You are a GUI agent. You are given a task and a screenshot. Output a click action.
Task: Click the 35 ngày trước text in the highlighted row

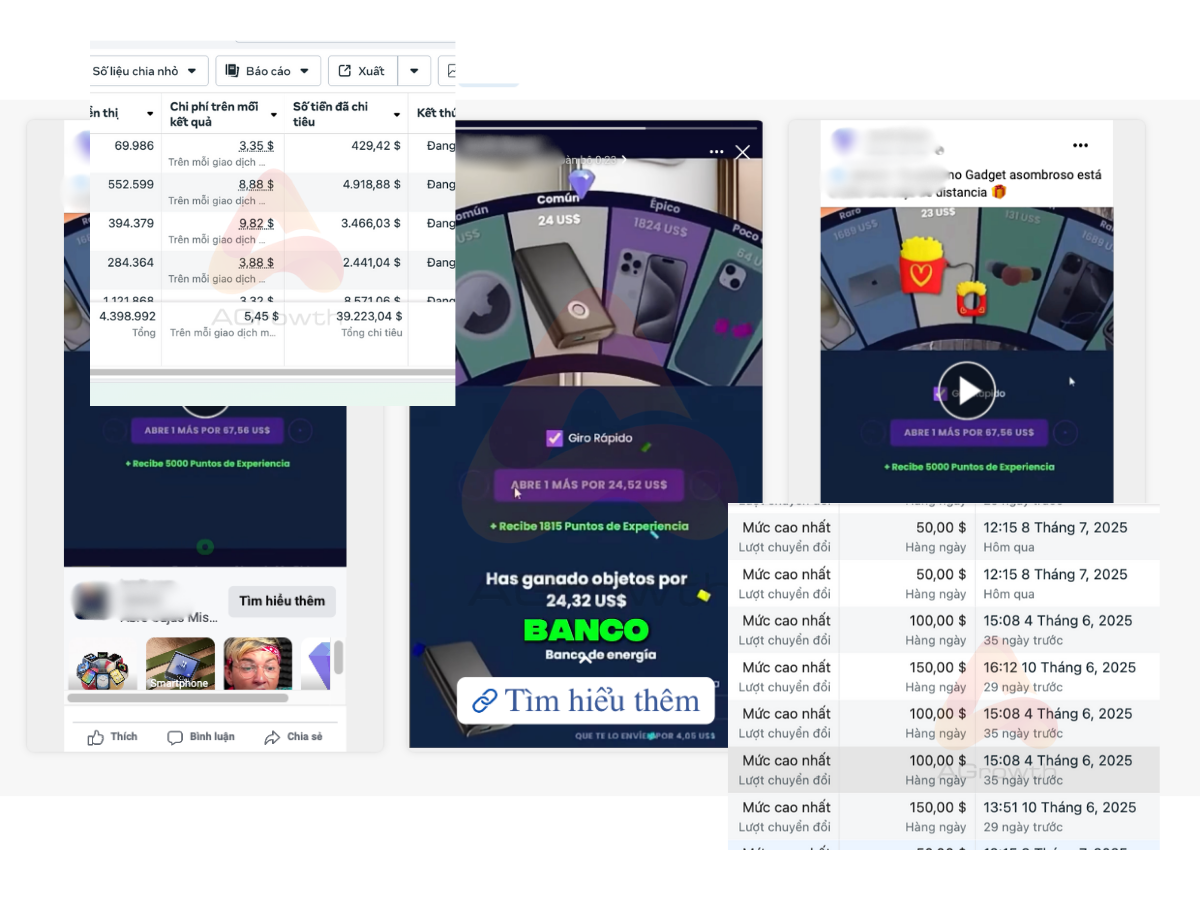[1023, 780]
